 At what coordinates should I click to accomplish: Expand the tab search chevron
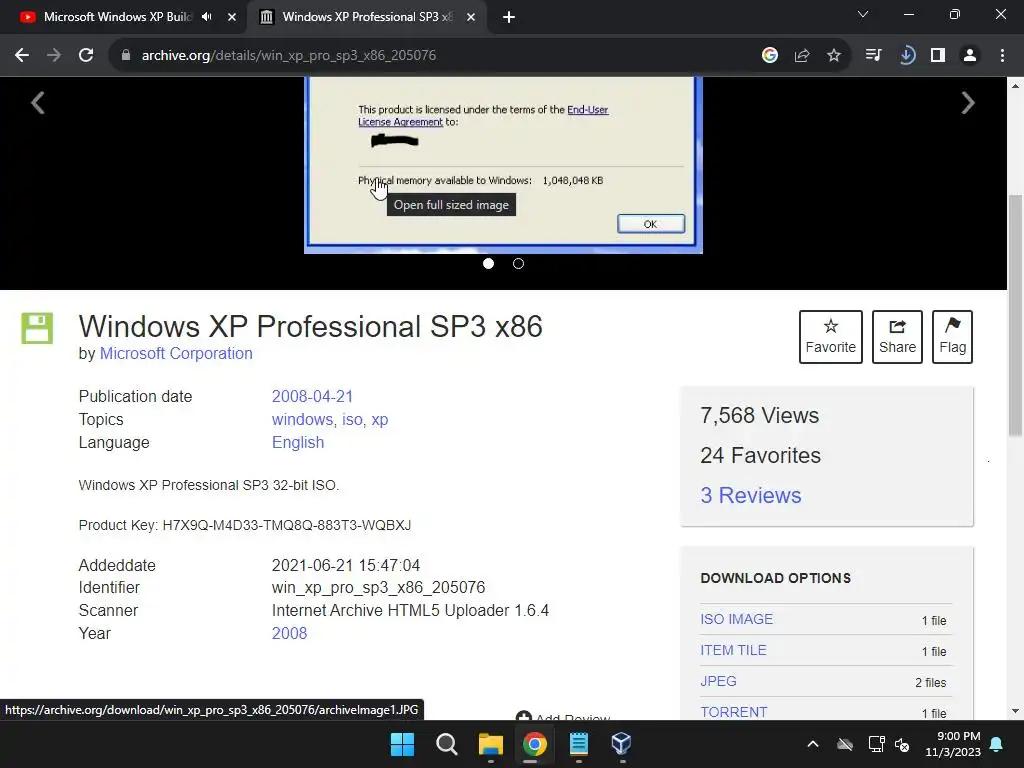pyautogui.click(x=863, y=14)
